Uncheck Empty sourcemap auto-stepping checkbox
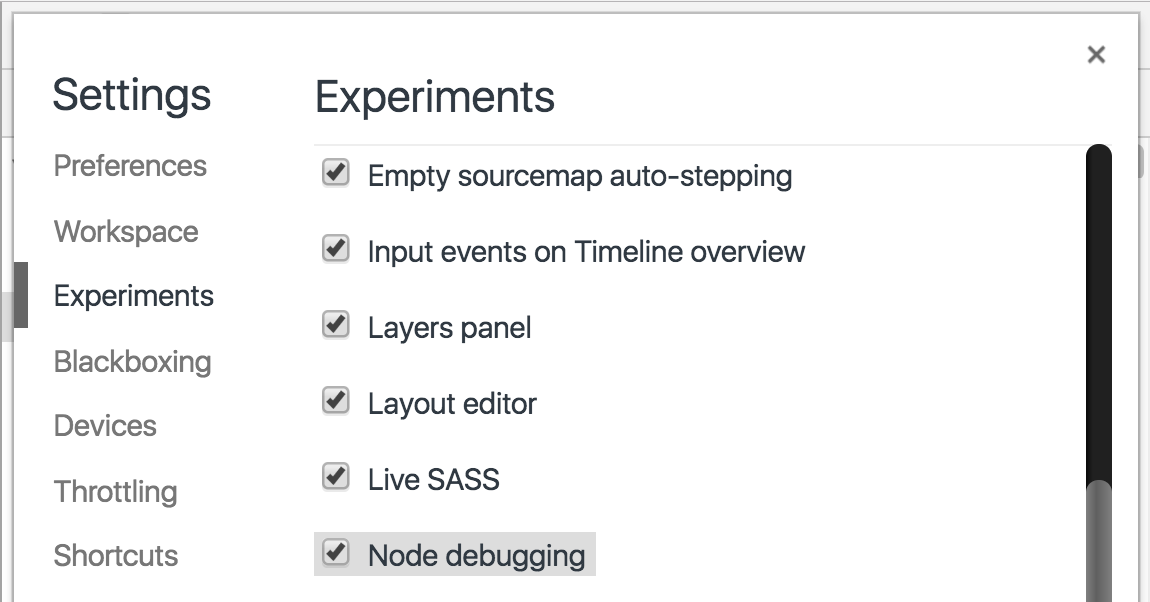 point(336,173)
